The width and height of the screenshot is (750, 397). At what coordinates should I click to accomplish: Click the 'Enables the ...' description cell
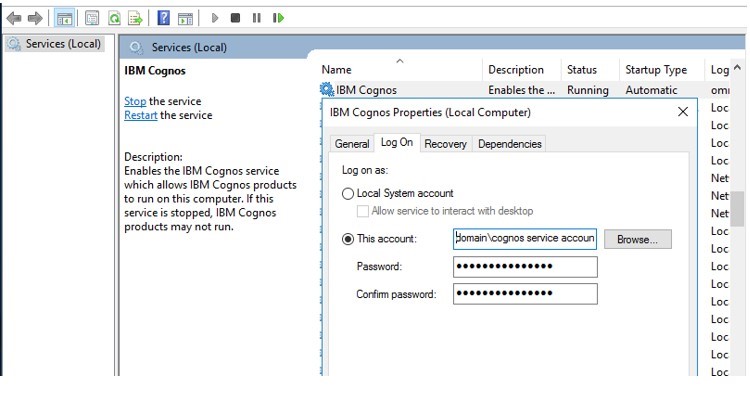pos(521,90)
